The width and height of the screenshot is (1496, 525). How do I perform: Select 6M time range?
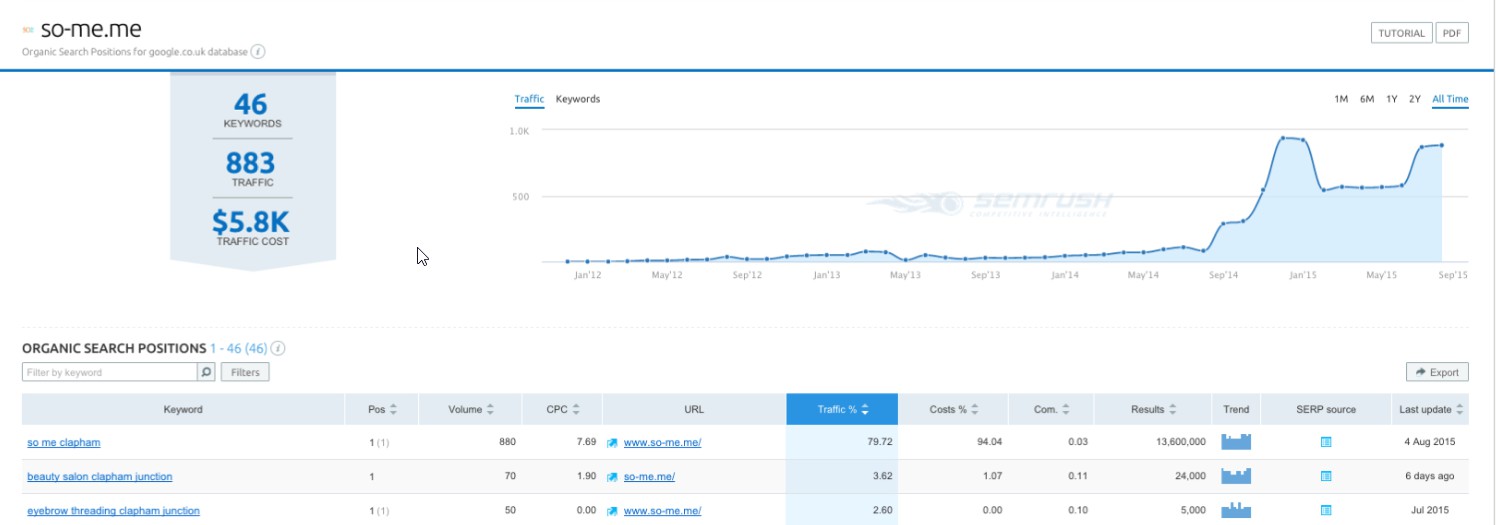[1367, 99]
